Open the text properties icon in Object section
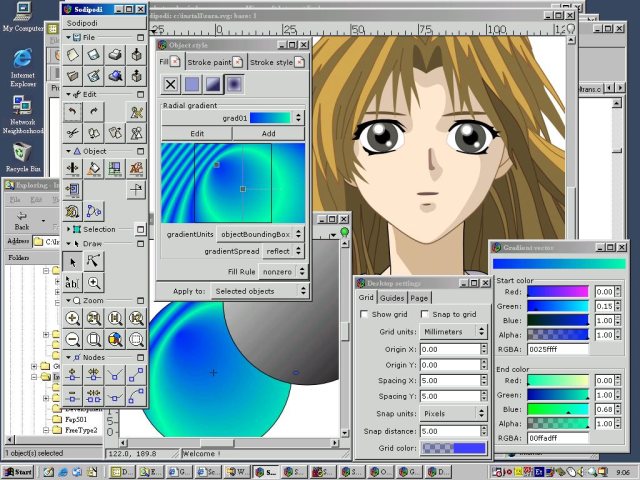Image resolution: width=640 pixels, height=480 pixels. [136, 169]
